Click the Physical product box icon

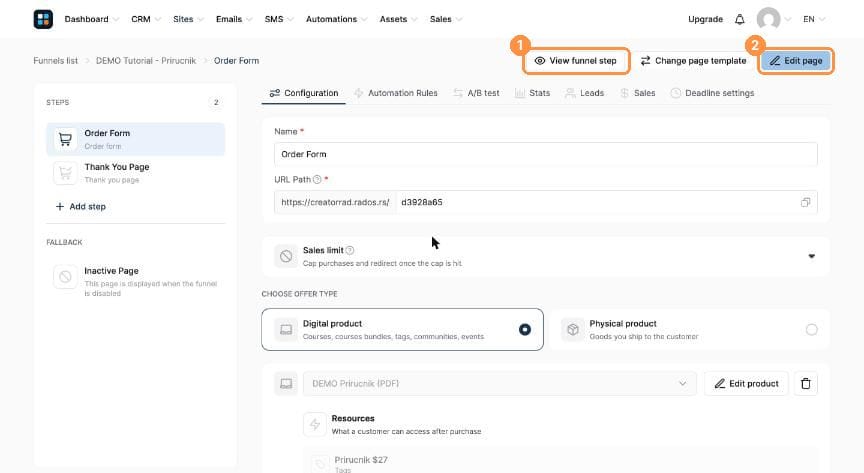pyautogui.click(x=573, y=330)
